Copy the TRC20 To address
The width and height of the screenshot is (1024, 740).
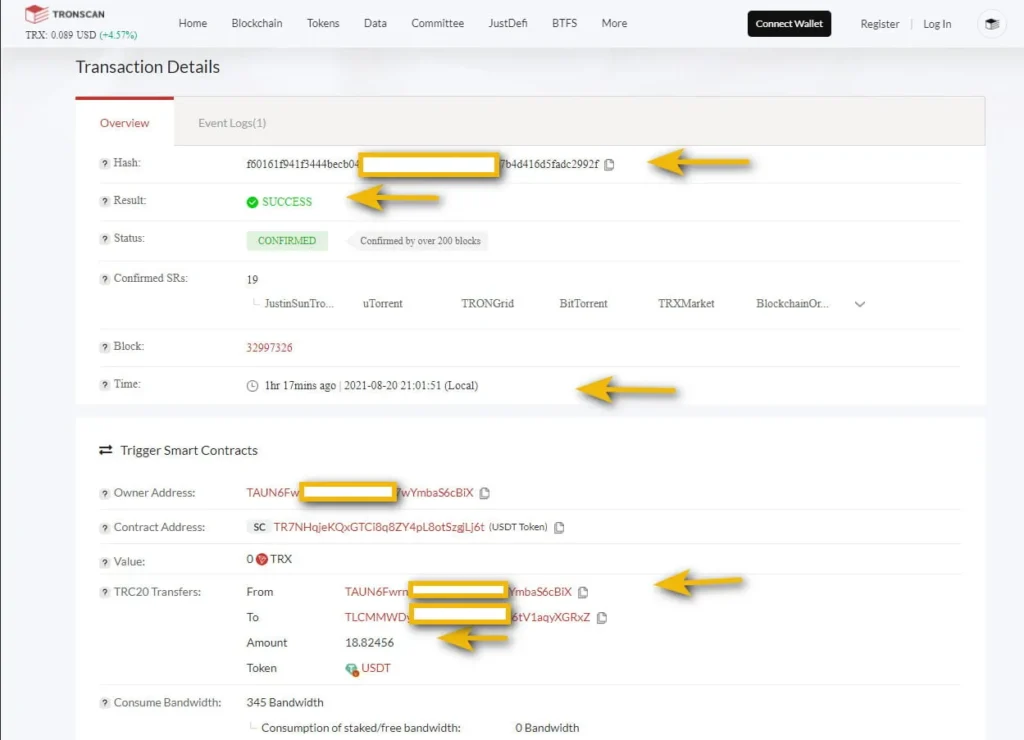click(602, 617)
